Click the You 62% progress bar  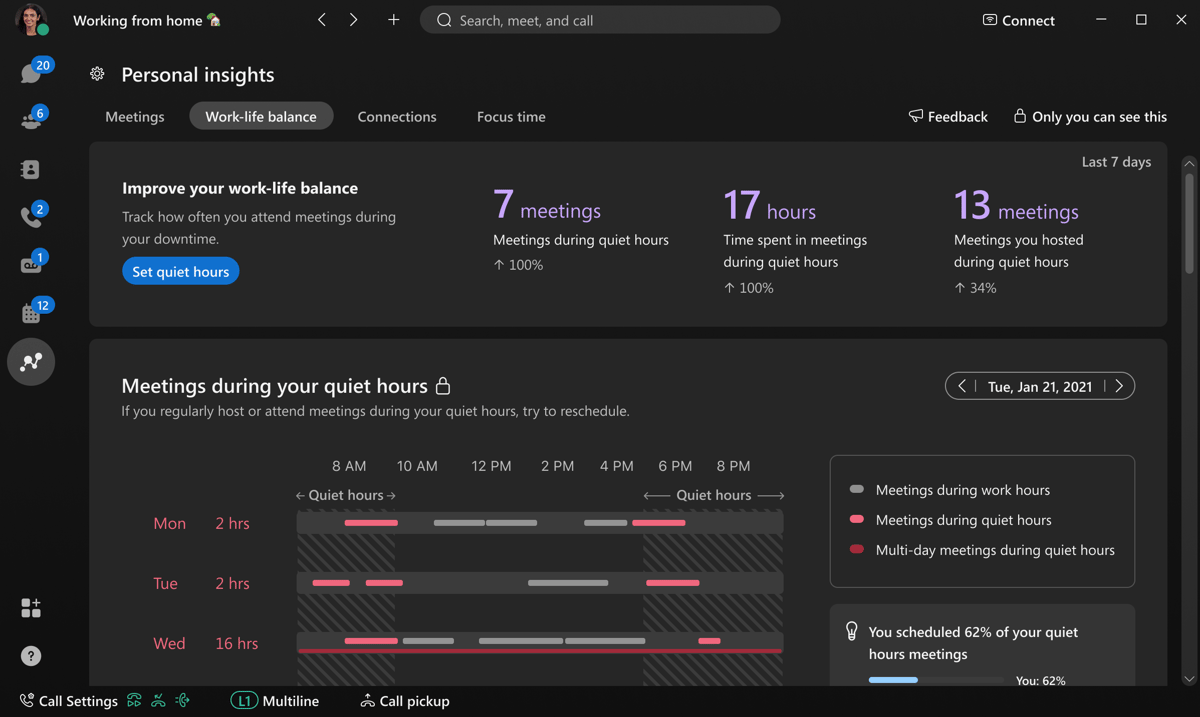[935, 680]
